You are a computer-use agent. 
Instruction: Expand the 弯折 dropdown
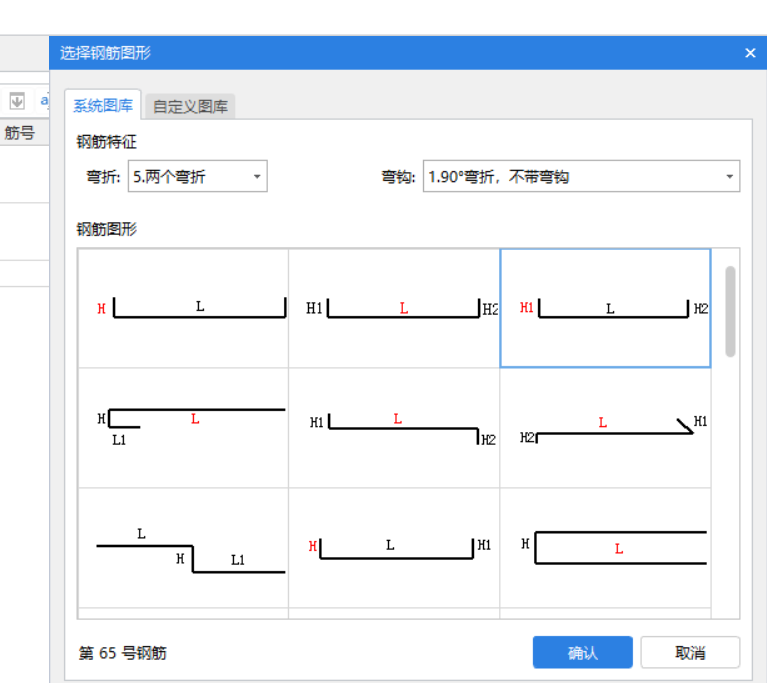click(x=197, y=177)
